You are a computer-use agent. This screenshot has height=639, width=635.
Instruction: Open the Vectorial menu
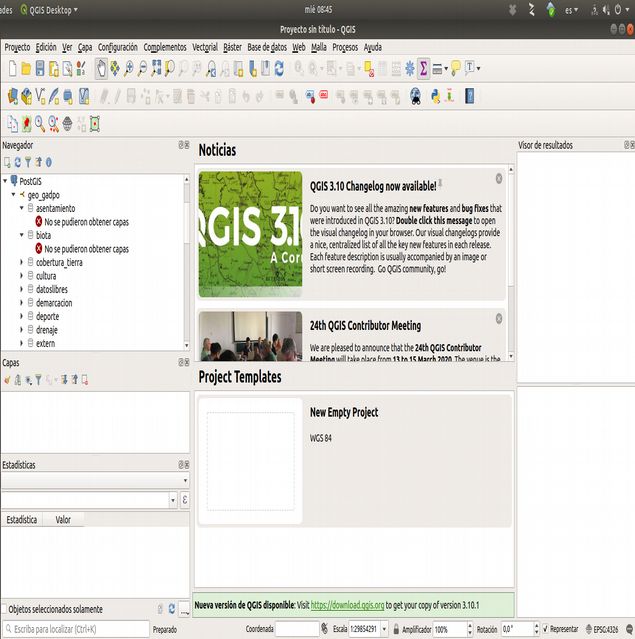click(205, 47)
